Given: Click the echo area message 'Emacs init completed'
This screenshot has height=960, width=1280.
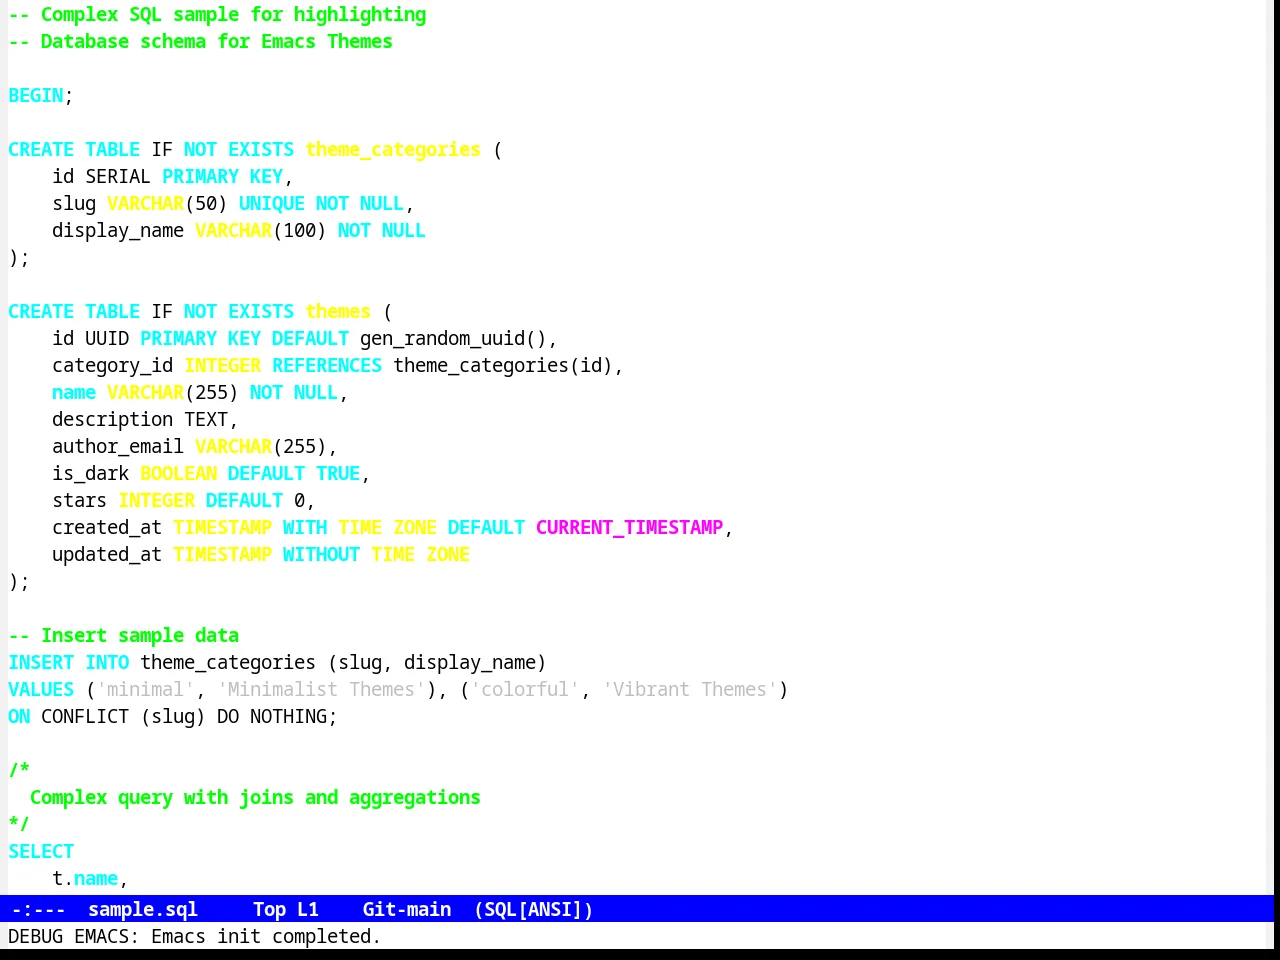Looking at the screenshot, I should [266, 936].
